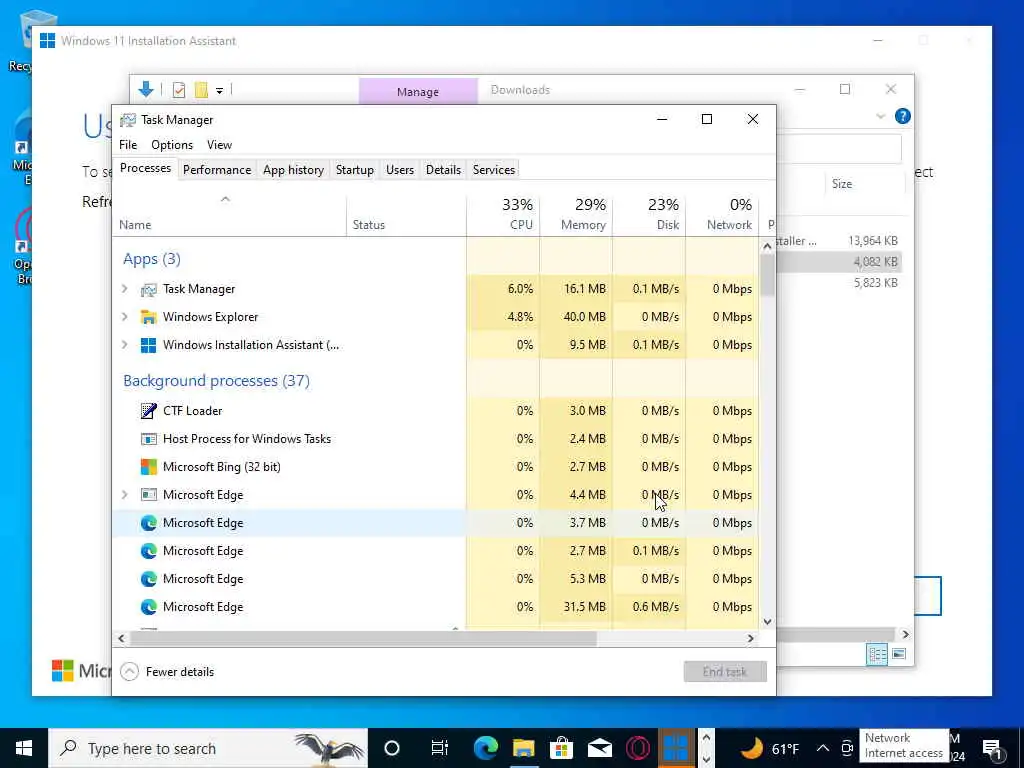Image resolution: width=1024 pixels, height=768 pixels.
Task: Sort processes by CPU column
Action: tap(504, 214)
